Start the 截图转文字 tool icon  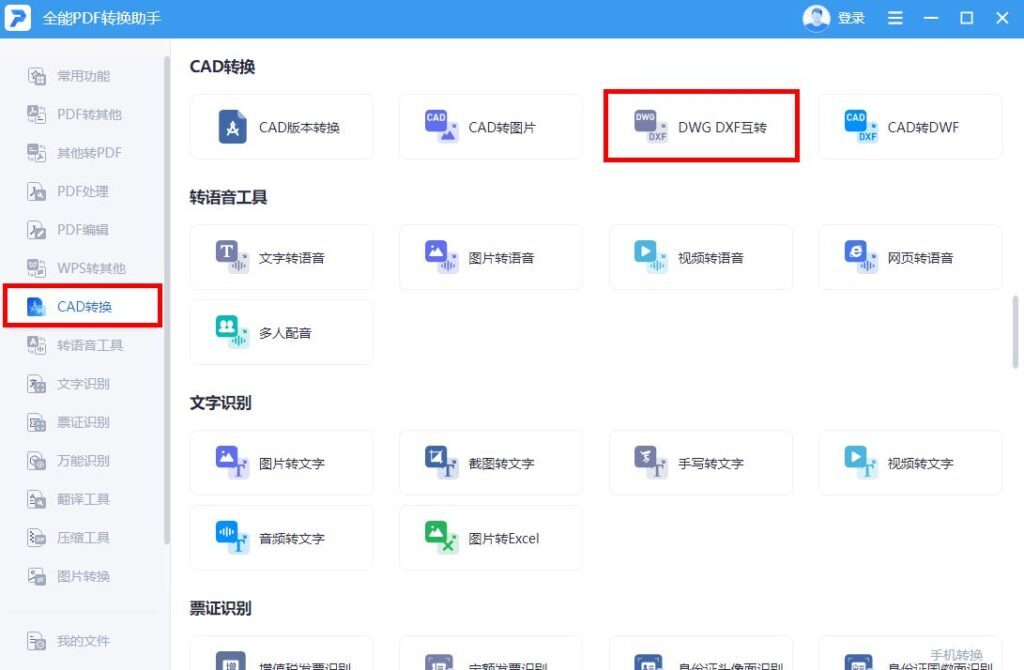pyautogui.click(x=441, y=462)
